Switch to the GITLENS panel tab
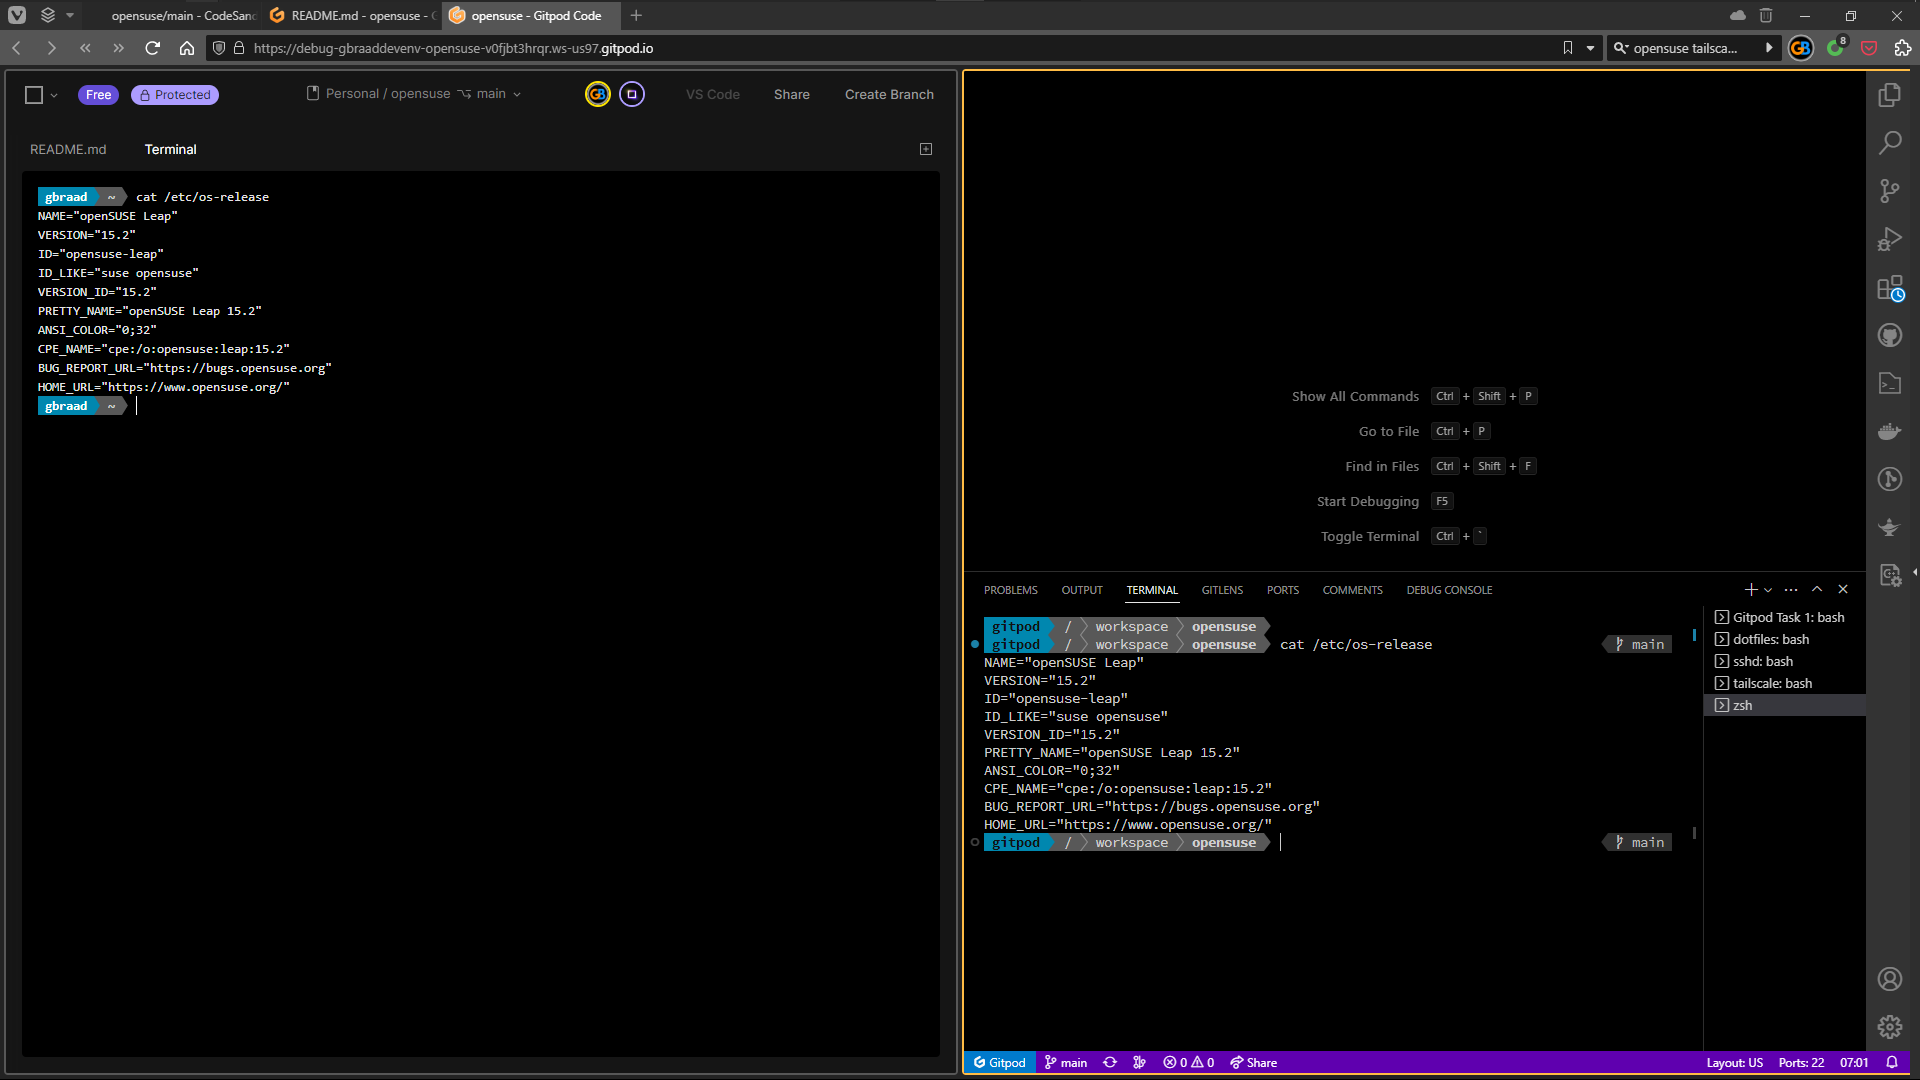This screenshot has height=1080, width=1920. (1222, 590)
